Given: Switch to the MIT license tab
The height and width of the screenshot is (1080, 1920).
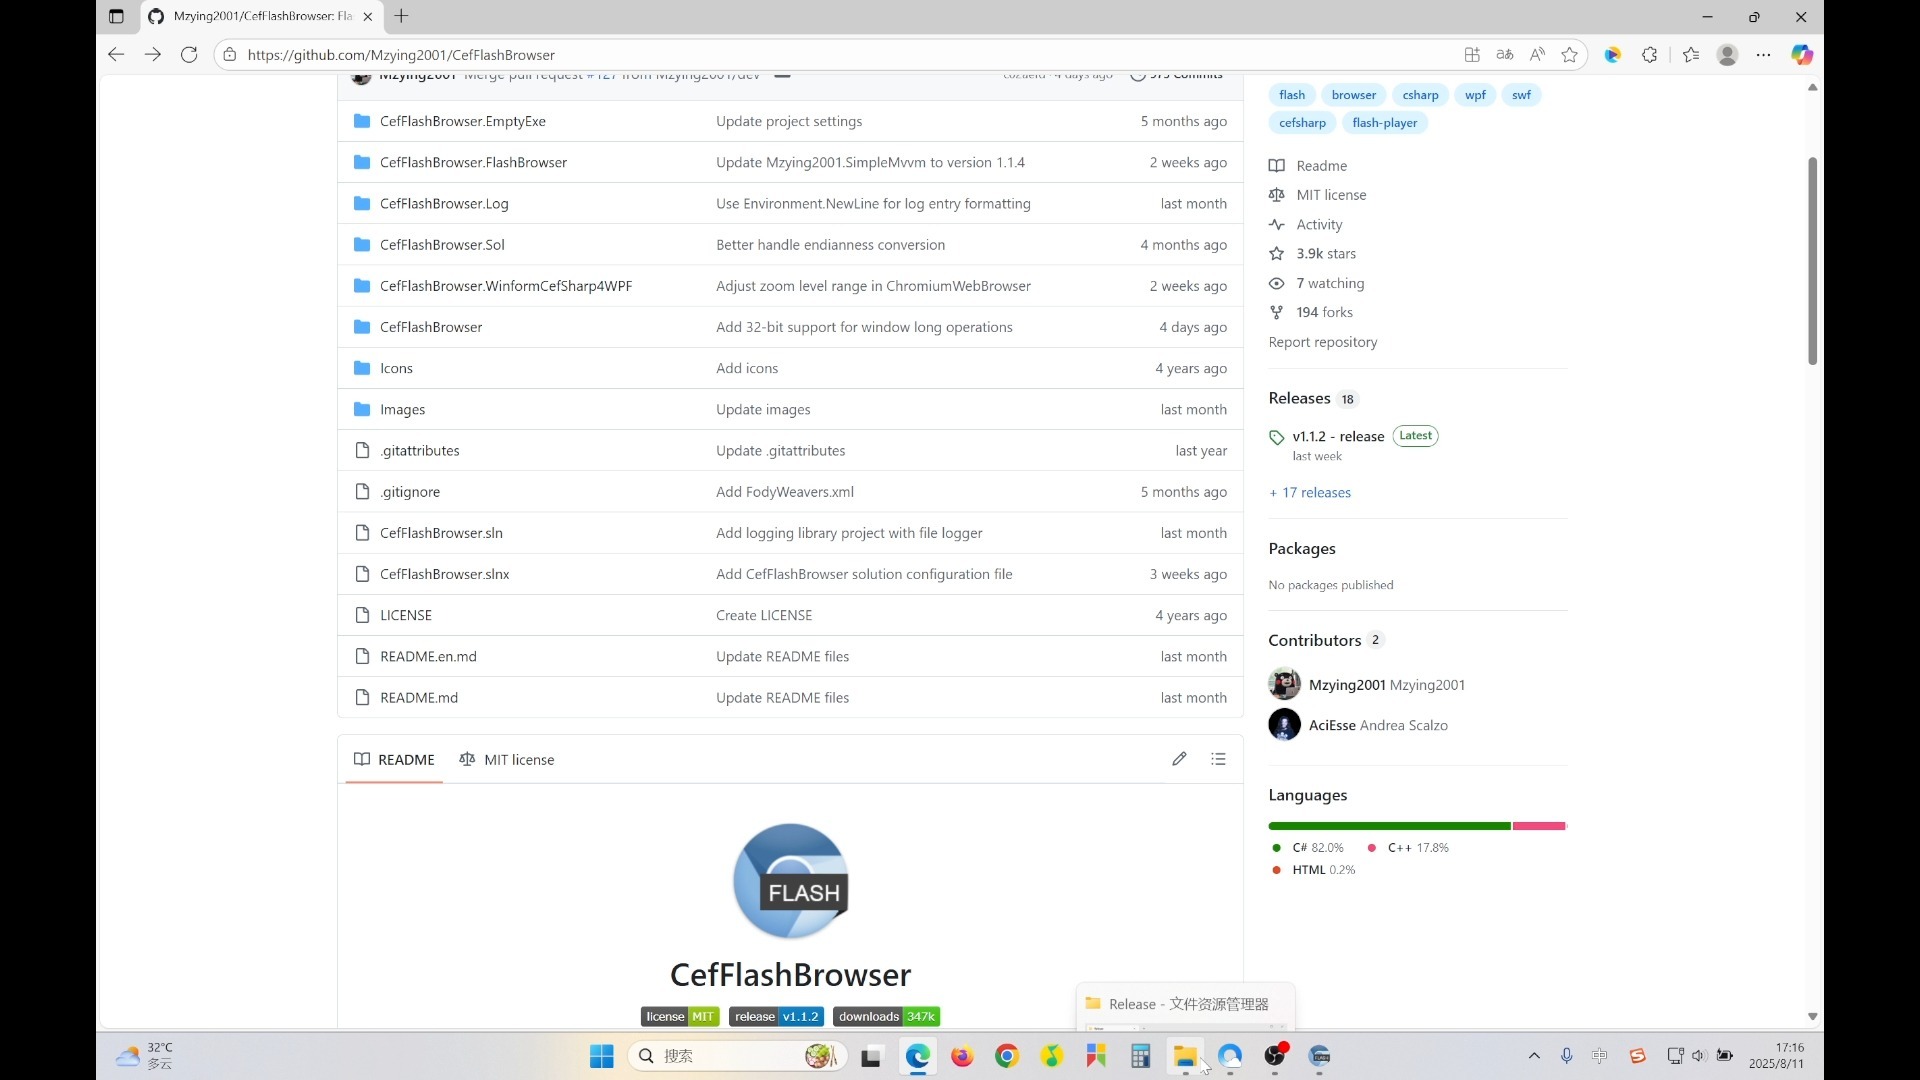Looking at the screenshot, I should tap(506, 760).
